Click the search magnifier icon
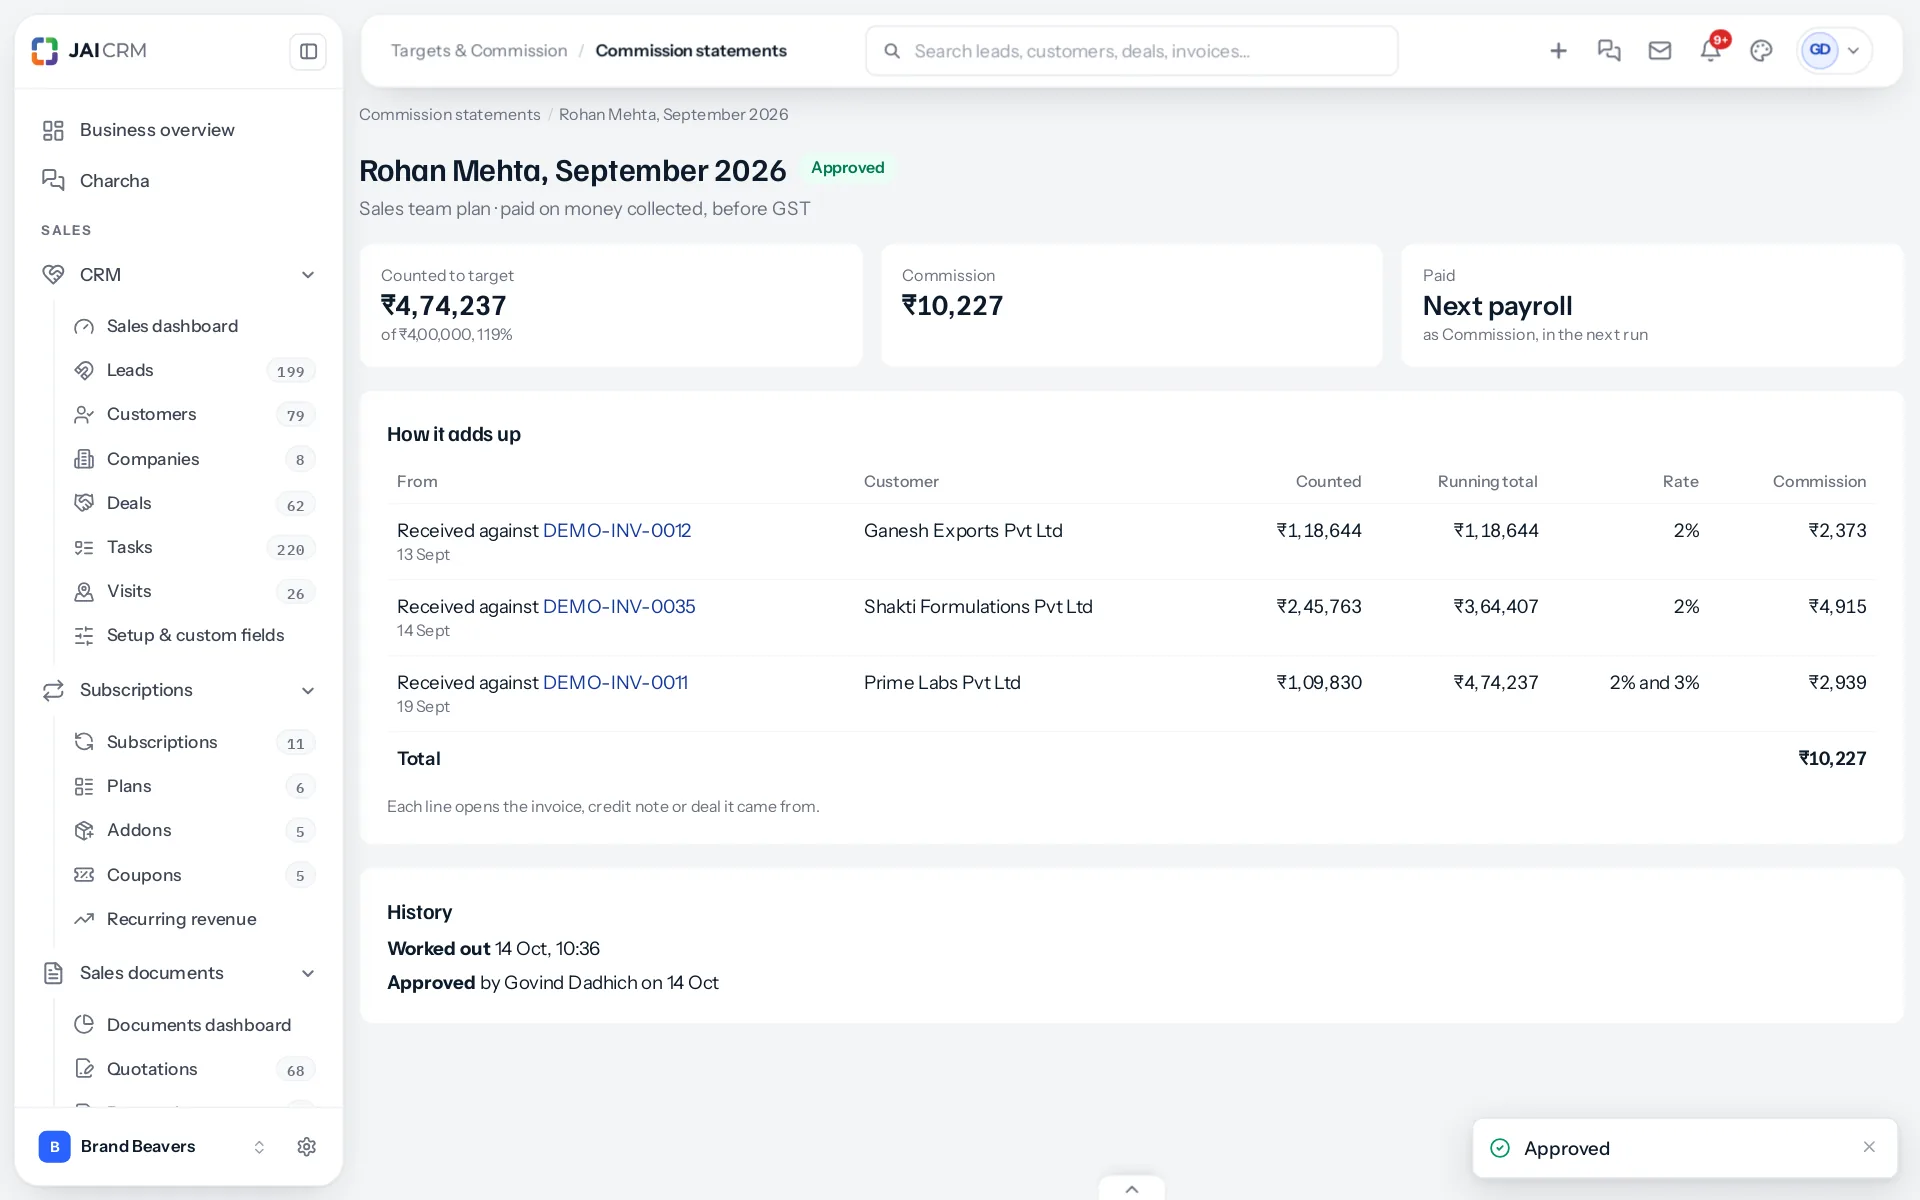 (x=892, y=51)
